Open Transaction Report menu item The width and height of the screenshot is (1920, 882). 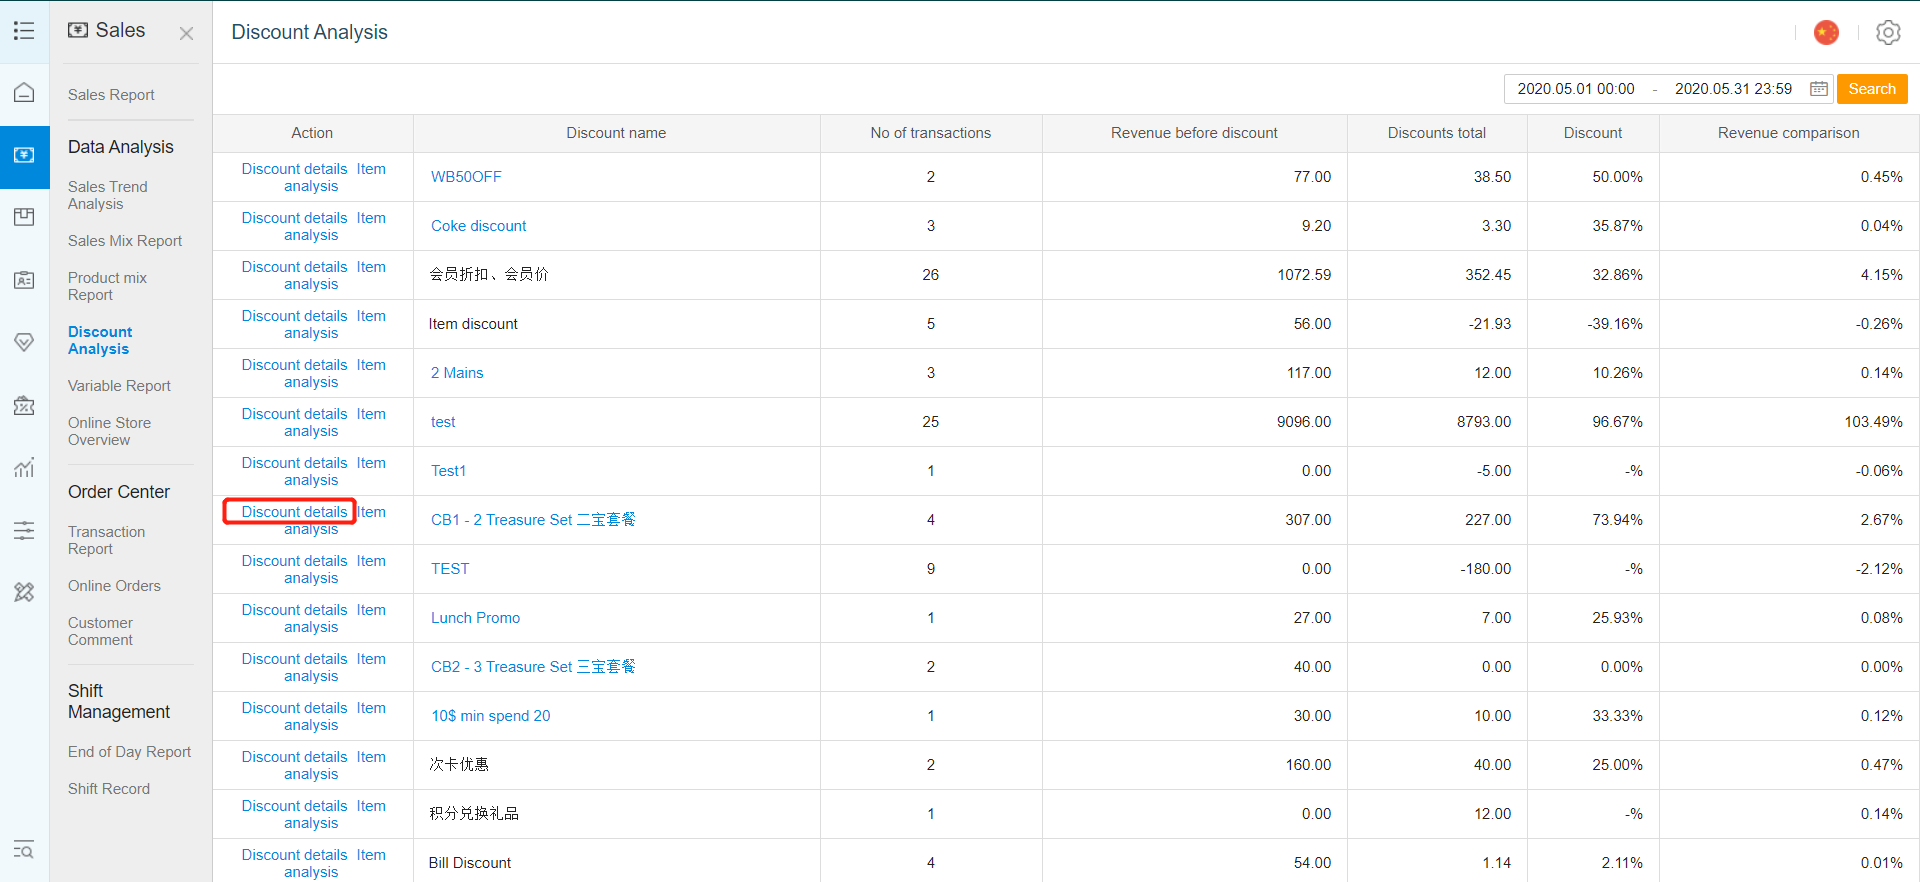(x=106, y=540)
